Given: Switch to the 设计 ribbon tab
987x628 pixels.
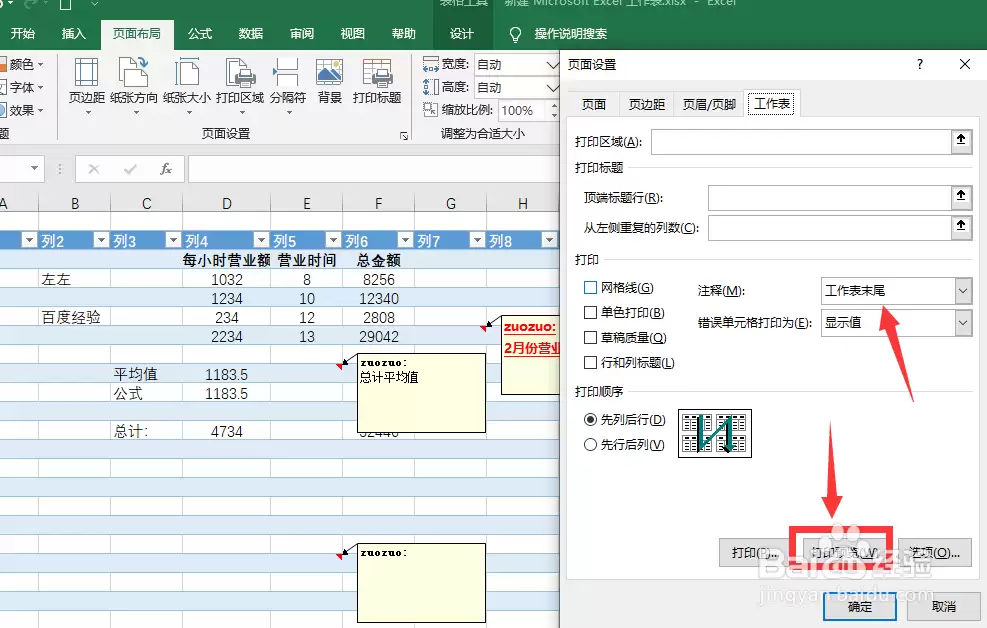Looking at the screenshot, I should (x=461, y=34).
